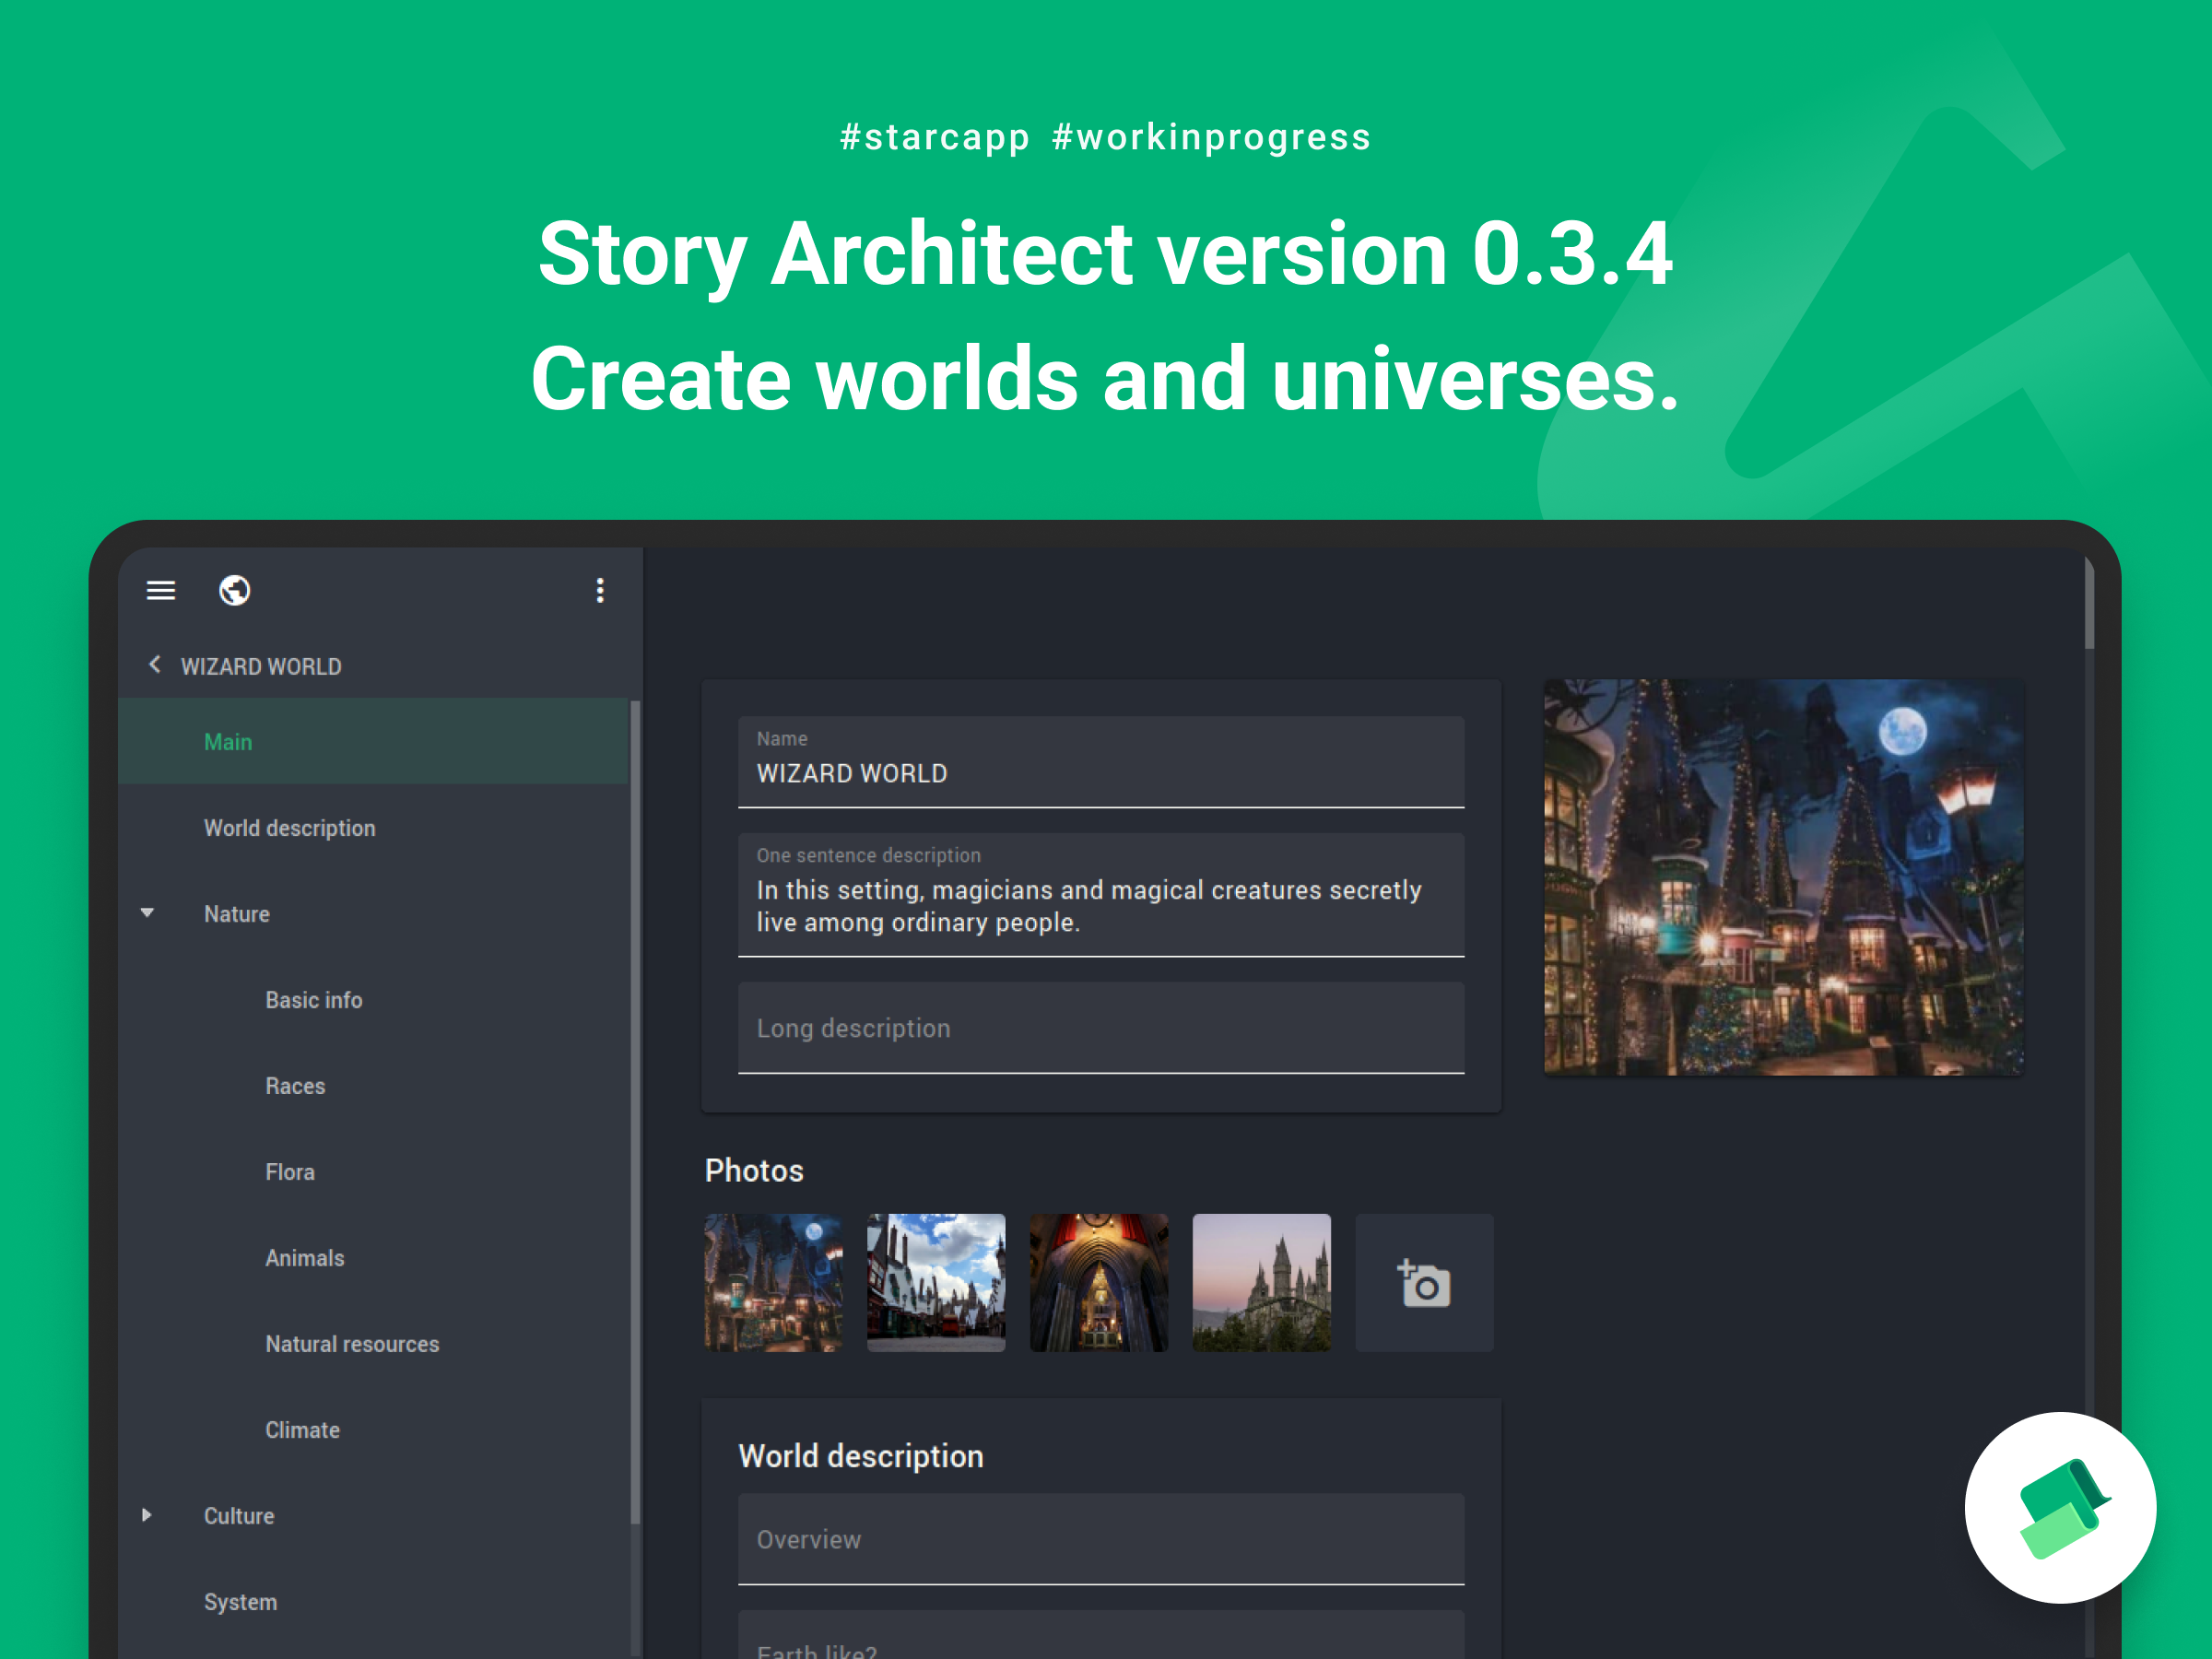Open the large world cover image
The height and width of the screenshot is (1659, 2212).
tap(1784, 877)
